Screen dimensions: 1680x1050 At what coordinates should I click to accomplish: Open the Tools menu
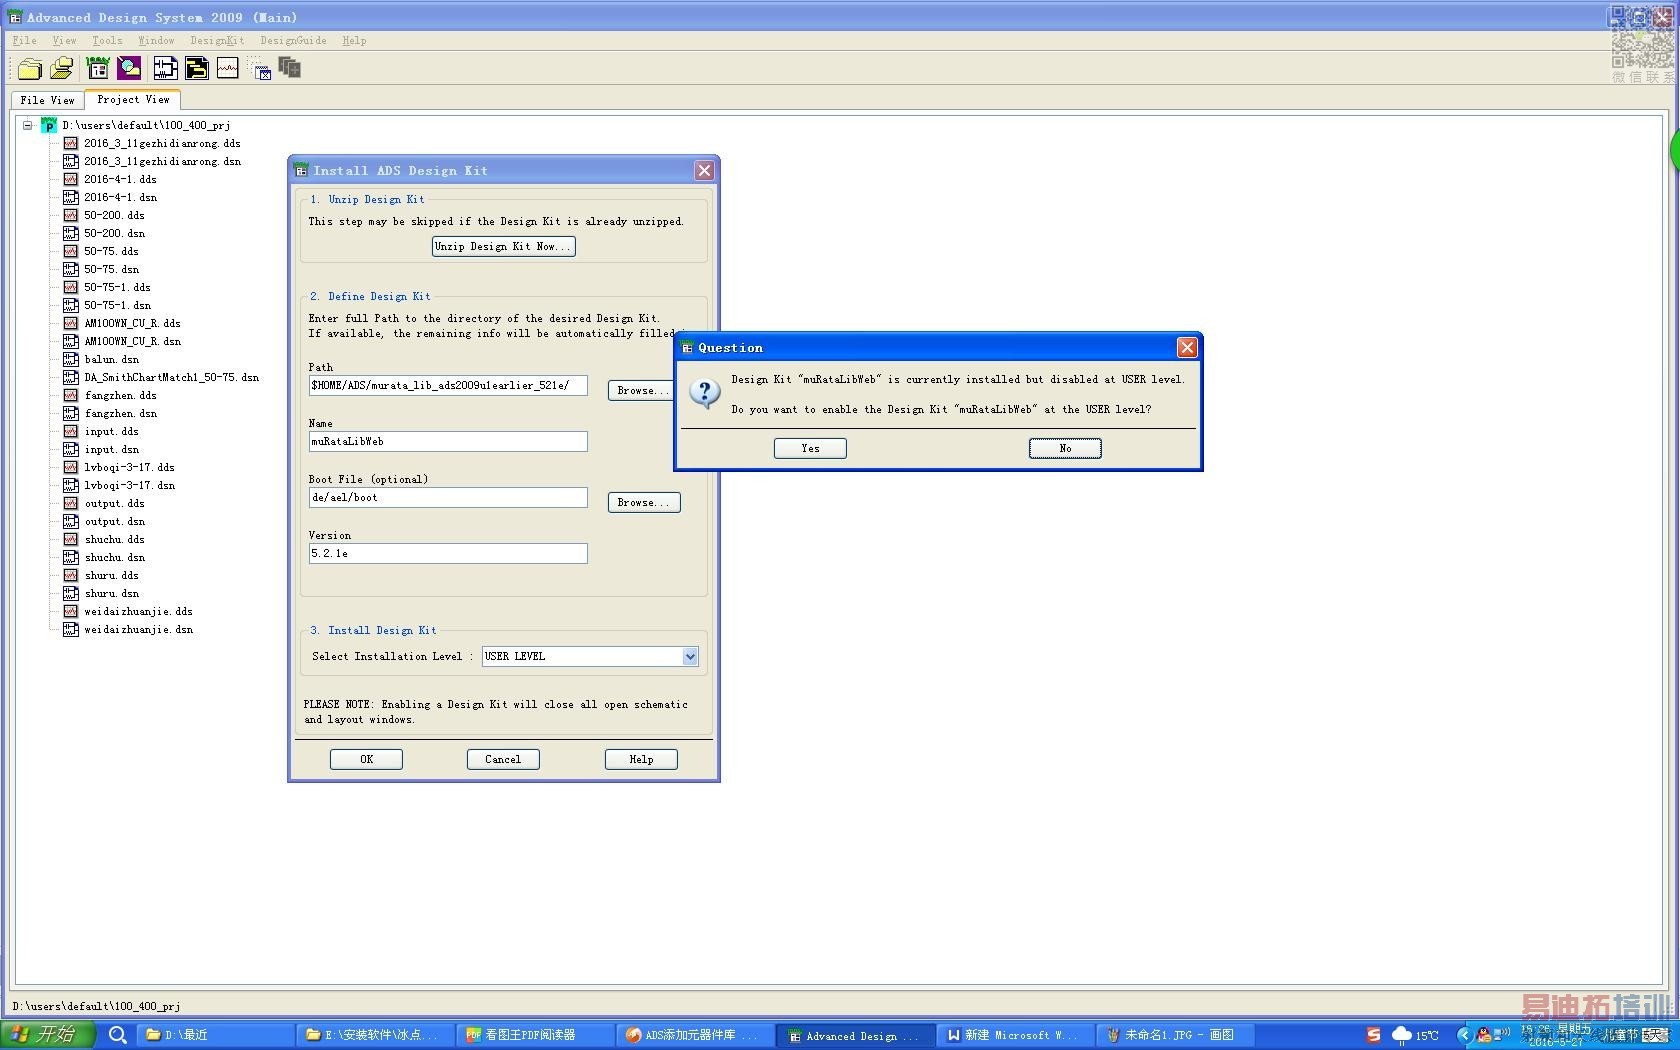tap(107, 41)
